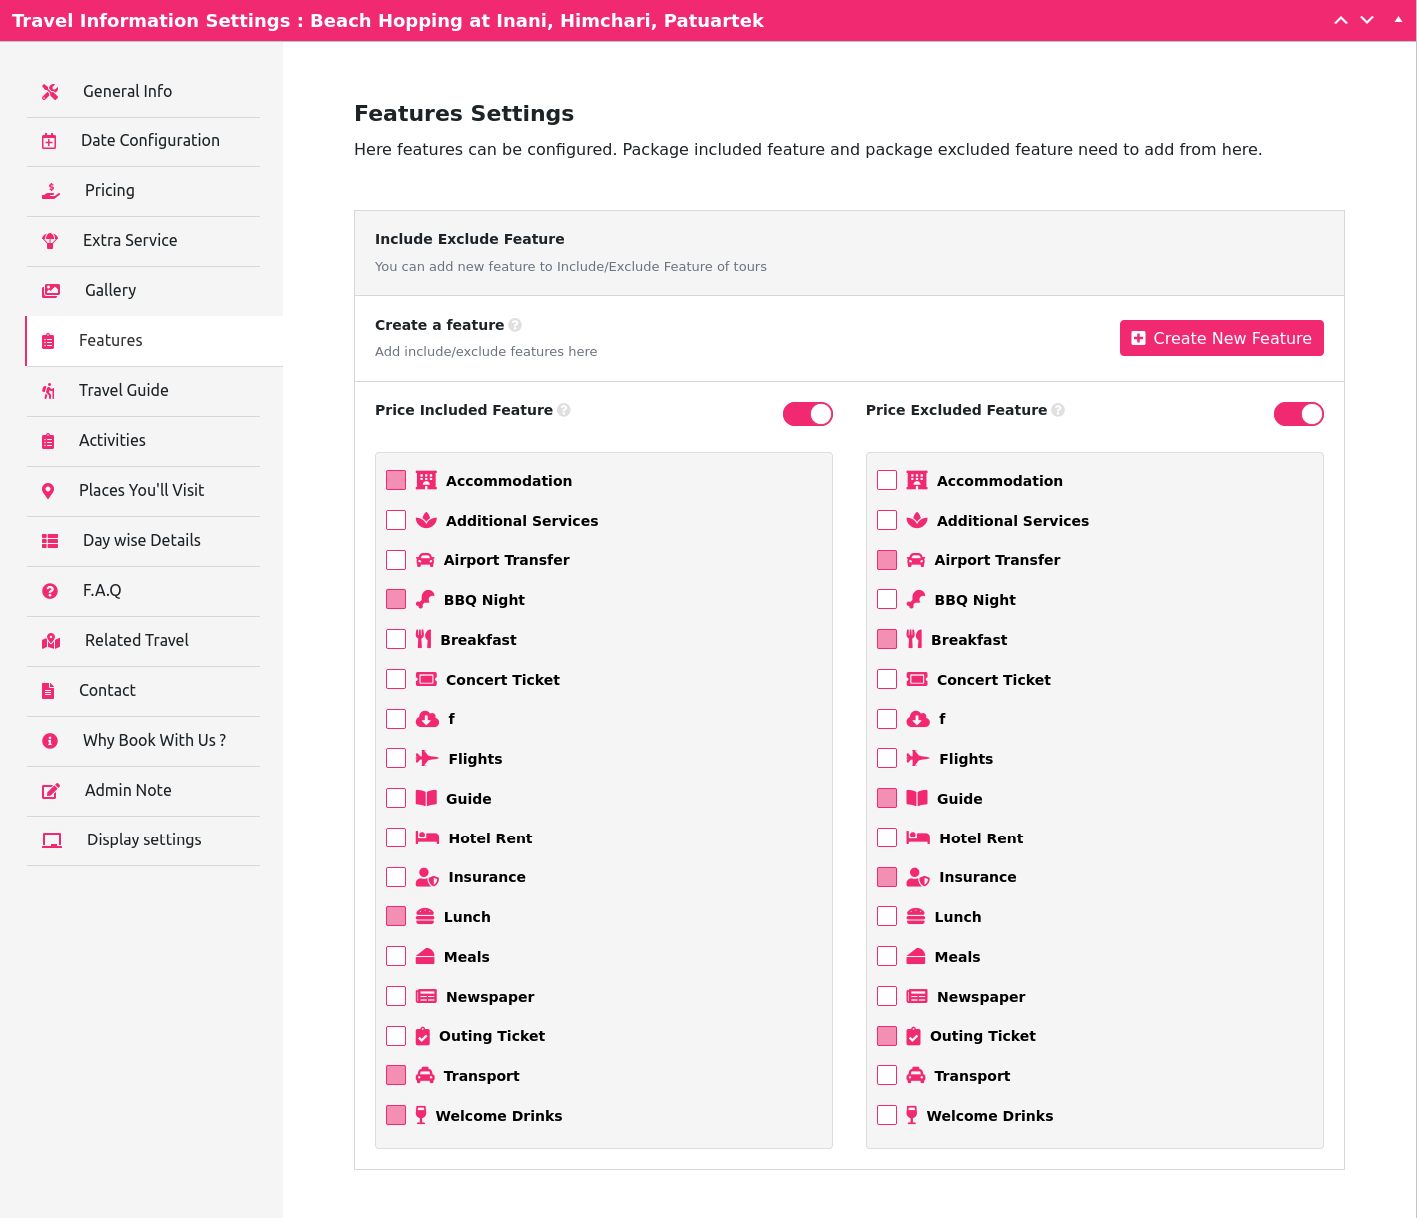The image size is (1417, 1218).
Task: Click the included Concert Ticket icon
Action: (426, 679)
